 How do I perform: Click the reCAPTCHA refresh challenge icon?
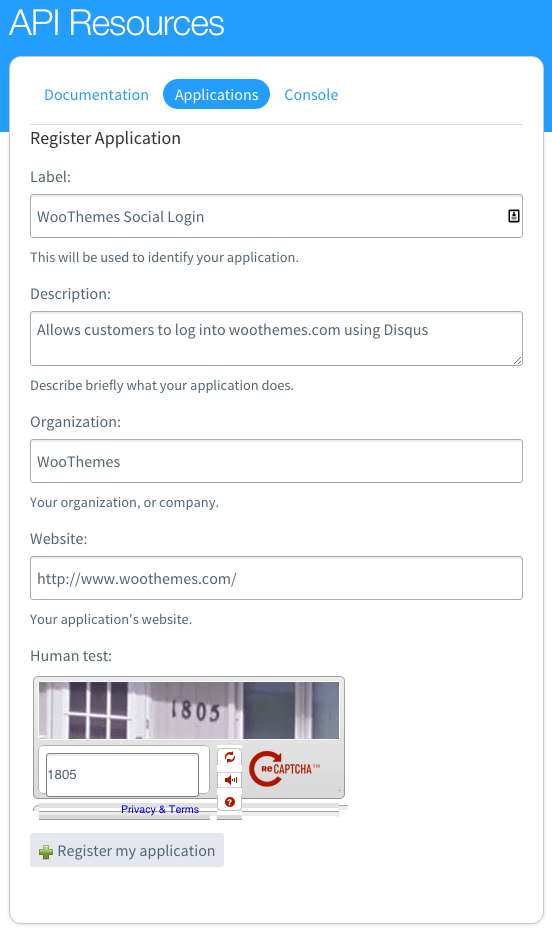tap(230, 757)
